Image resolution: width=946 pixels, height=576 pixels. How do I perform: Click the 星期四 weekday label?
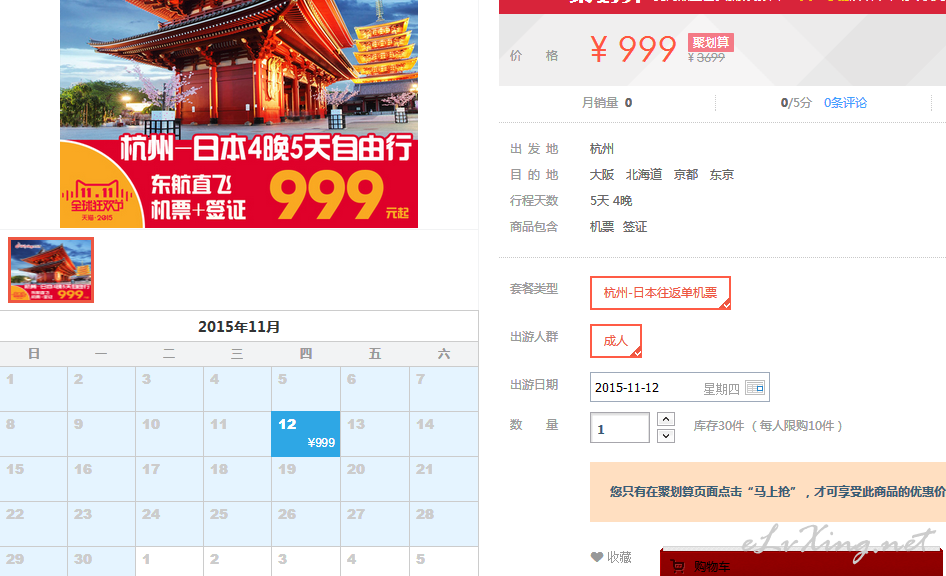(x=721, y=389)
